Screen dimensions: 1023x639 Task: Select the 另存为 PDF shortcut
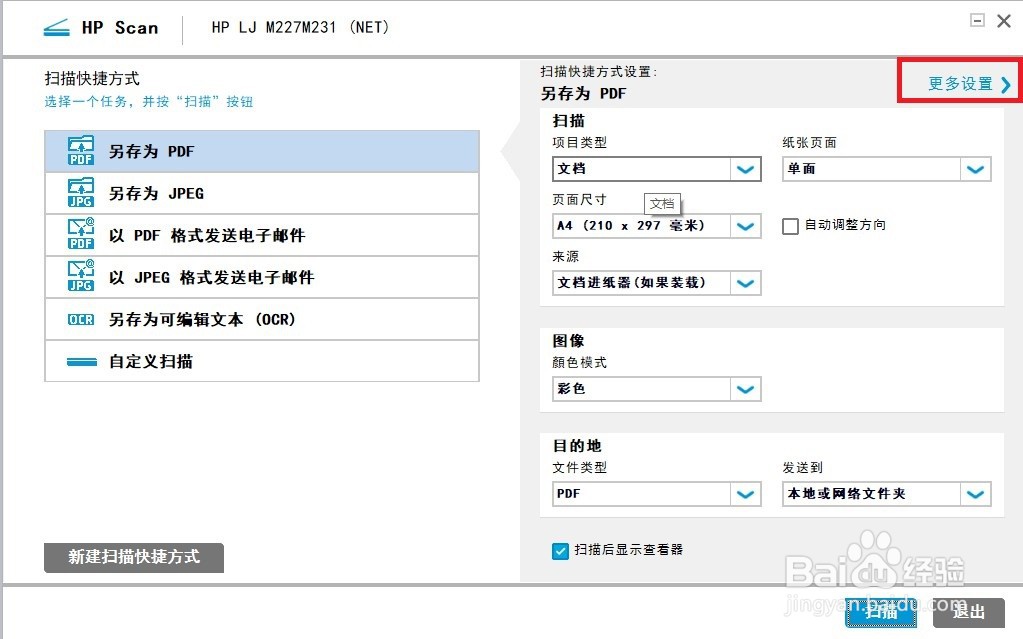click(262, 151)
